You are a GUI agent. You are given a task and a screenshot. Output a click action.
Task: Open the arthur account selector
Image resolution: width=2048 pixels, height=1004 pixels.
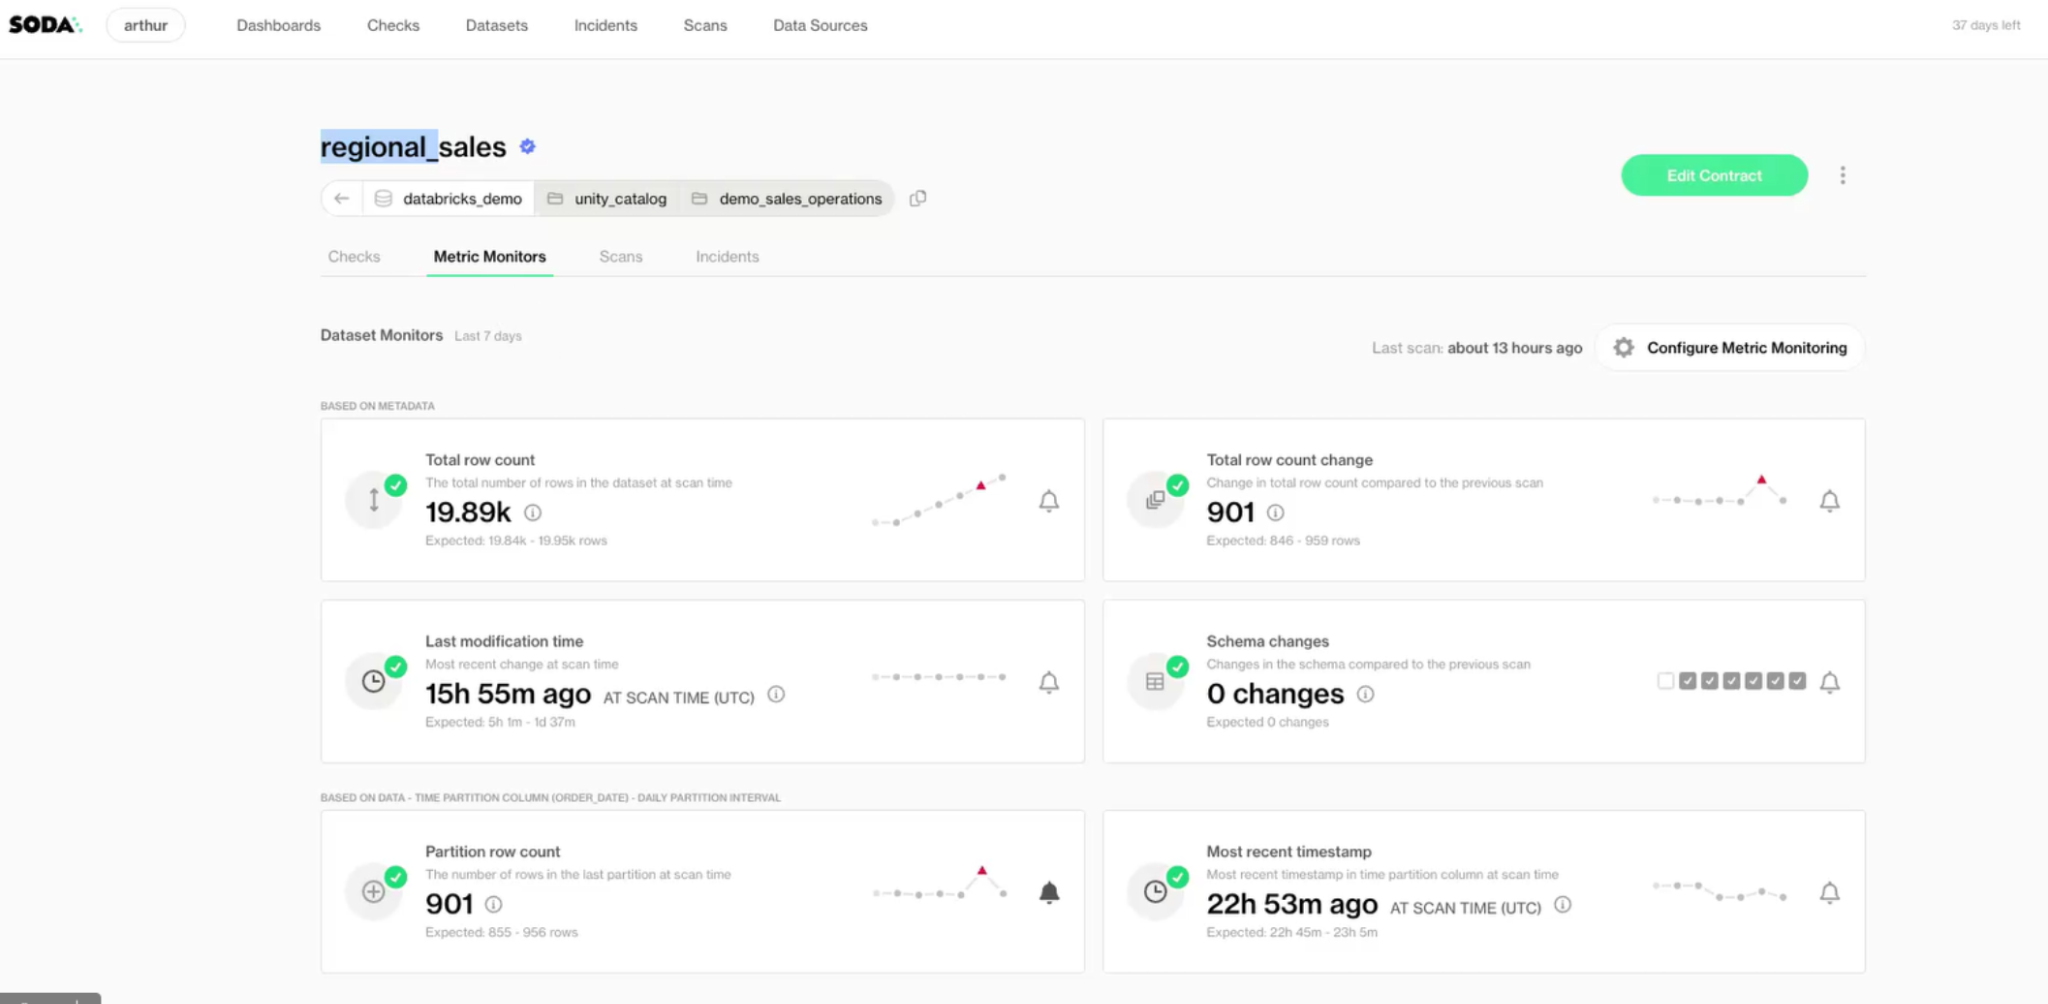(x=146, y=25)
